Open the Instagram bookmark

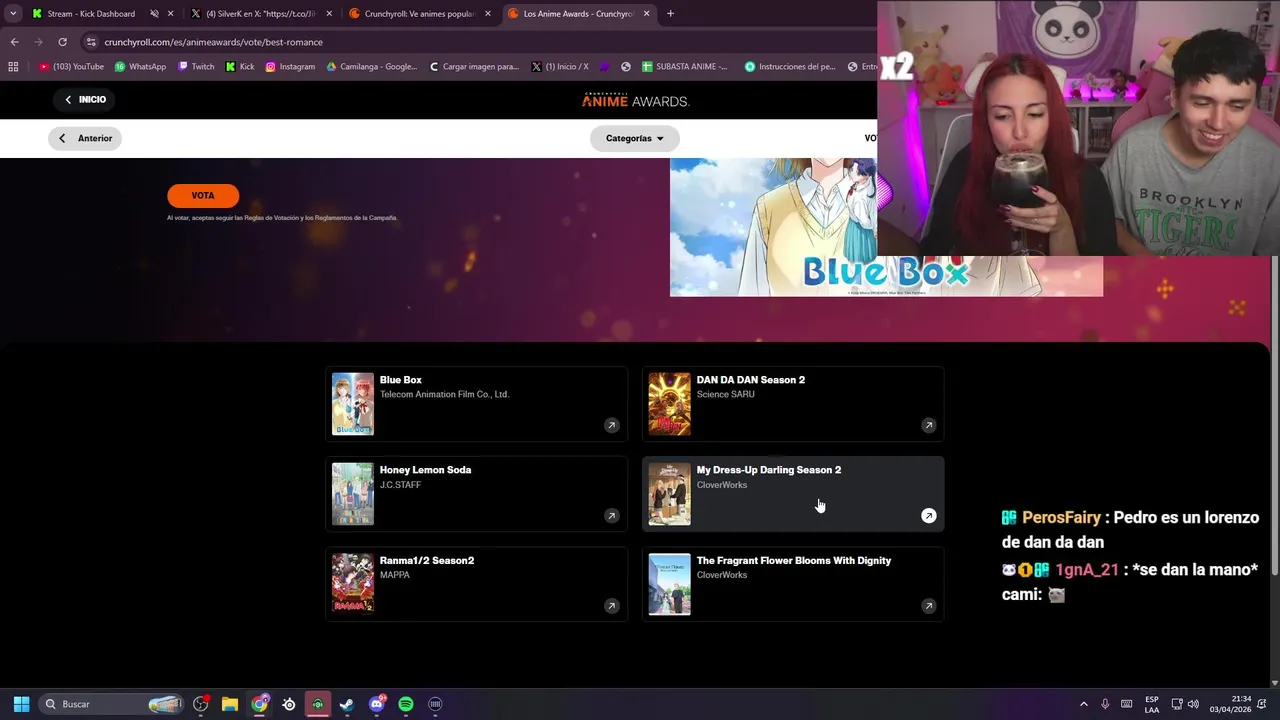point(290,67)
